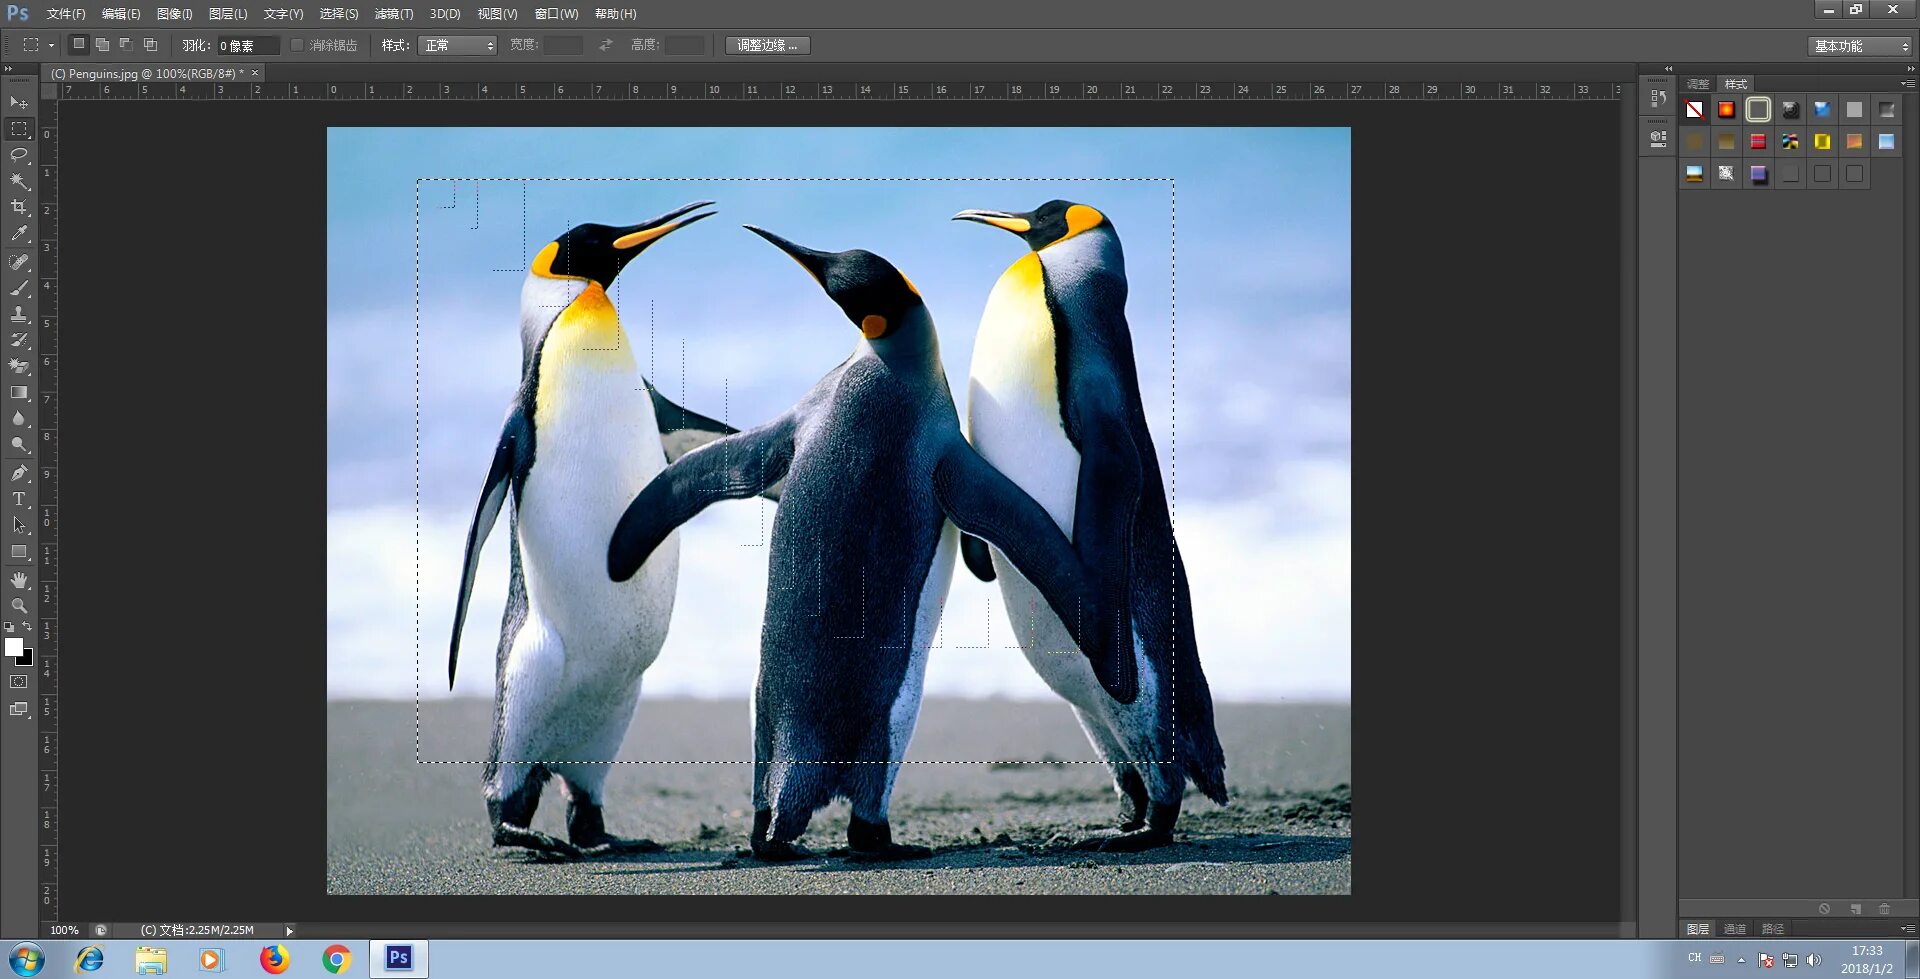
Task: Pick the Magic Wand tool
Action: [19, 181]
